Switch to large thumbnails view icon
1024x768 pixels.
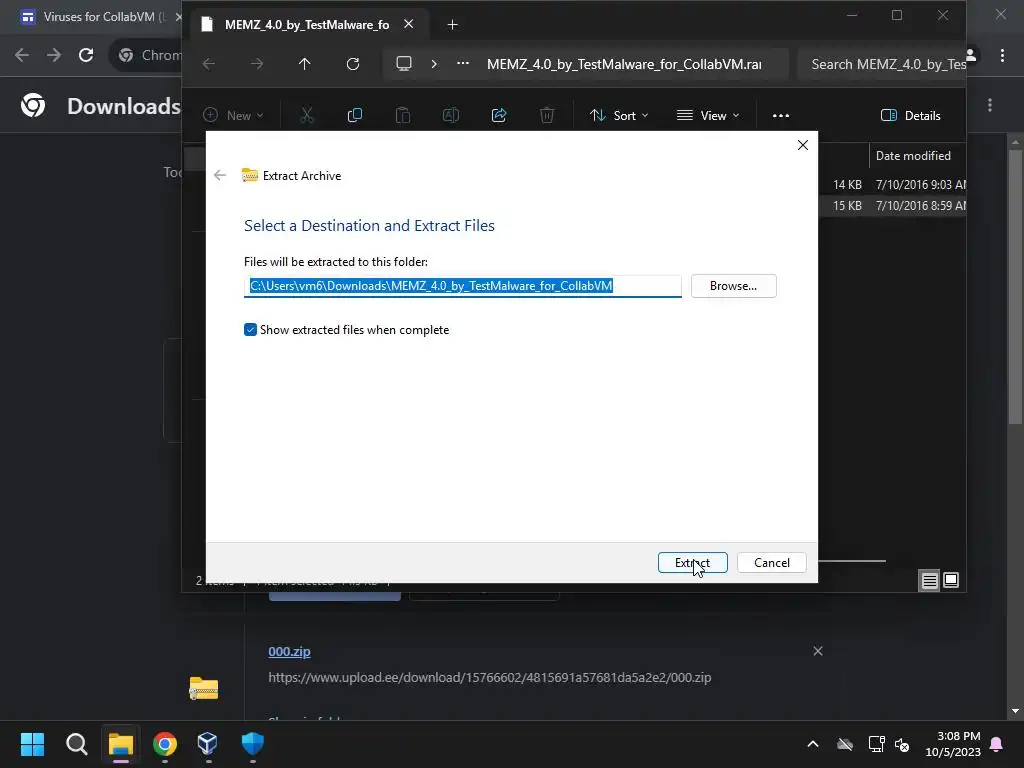[x=951, y=580]
